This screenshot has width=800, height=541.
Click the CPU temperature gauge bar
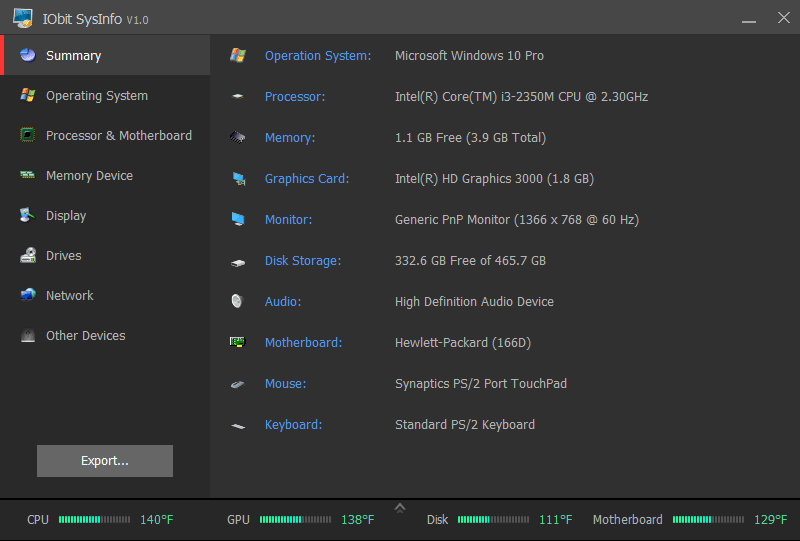[94, 520]
